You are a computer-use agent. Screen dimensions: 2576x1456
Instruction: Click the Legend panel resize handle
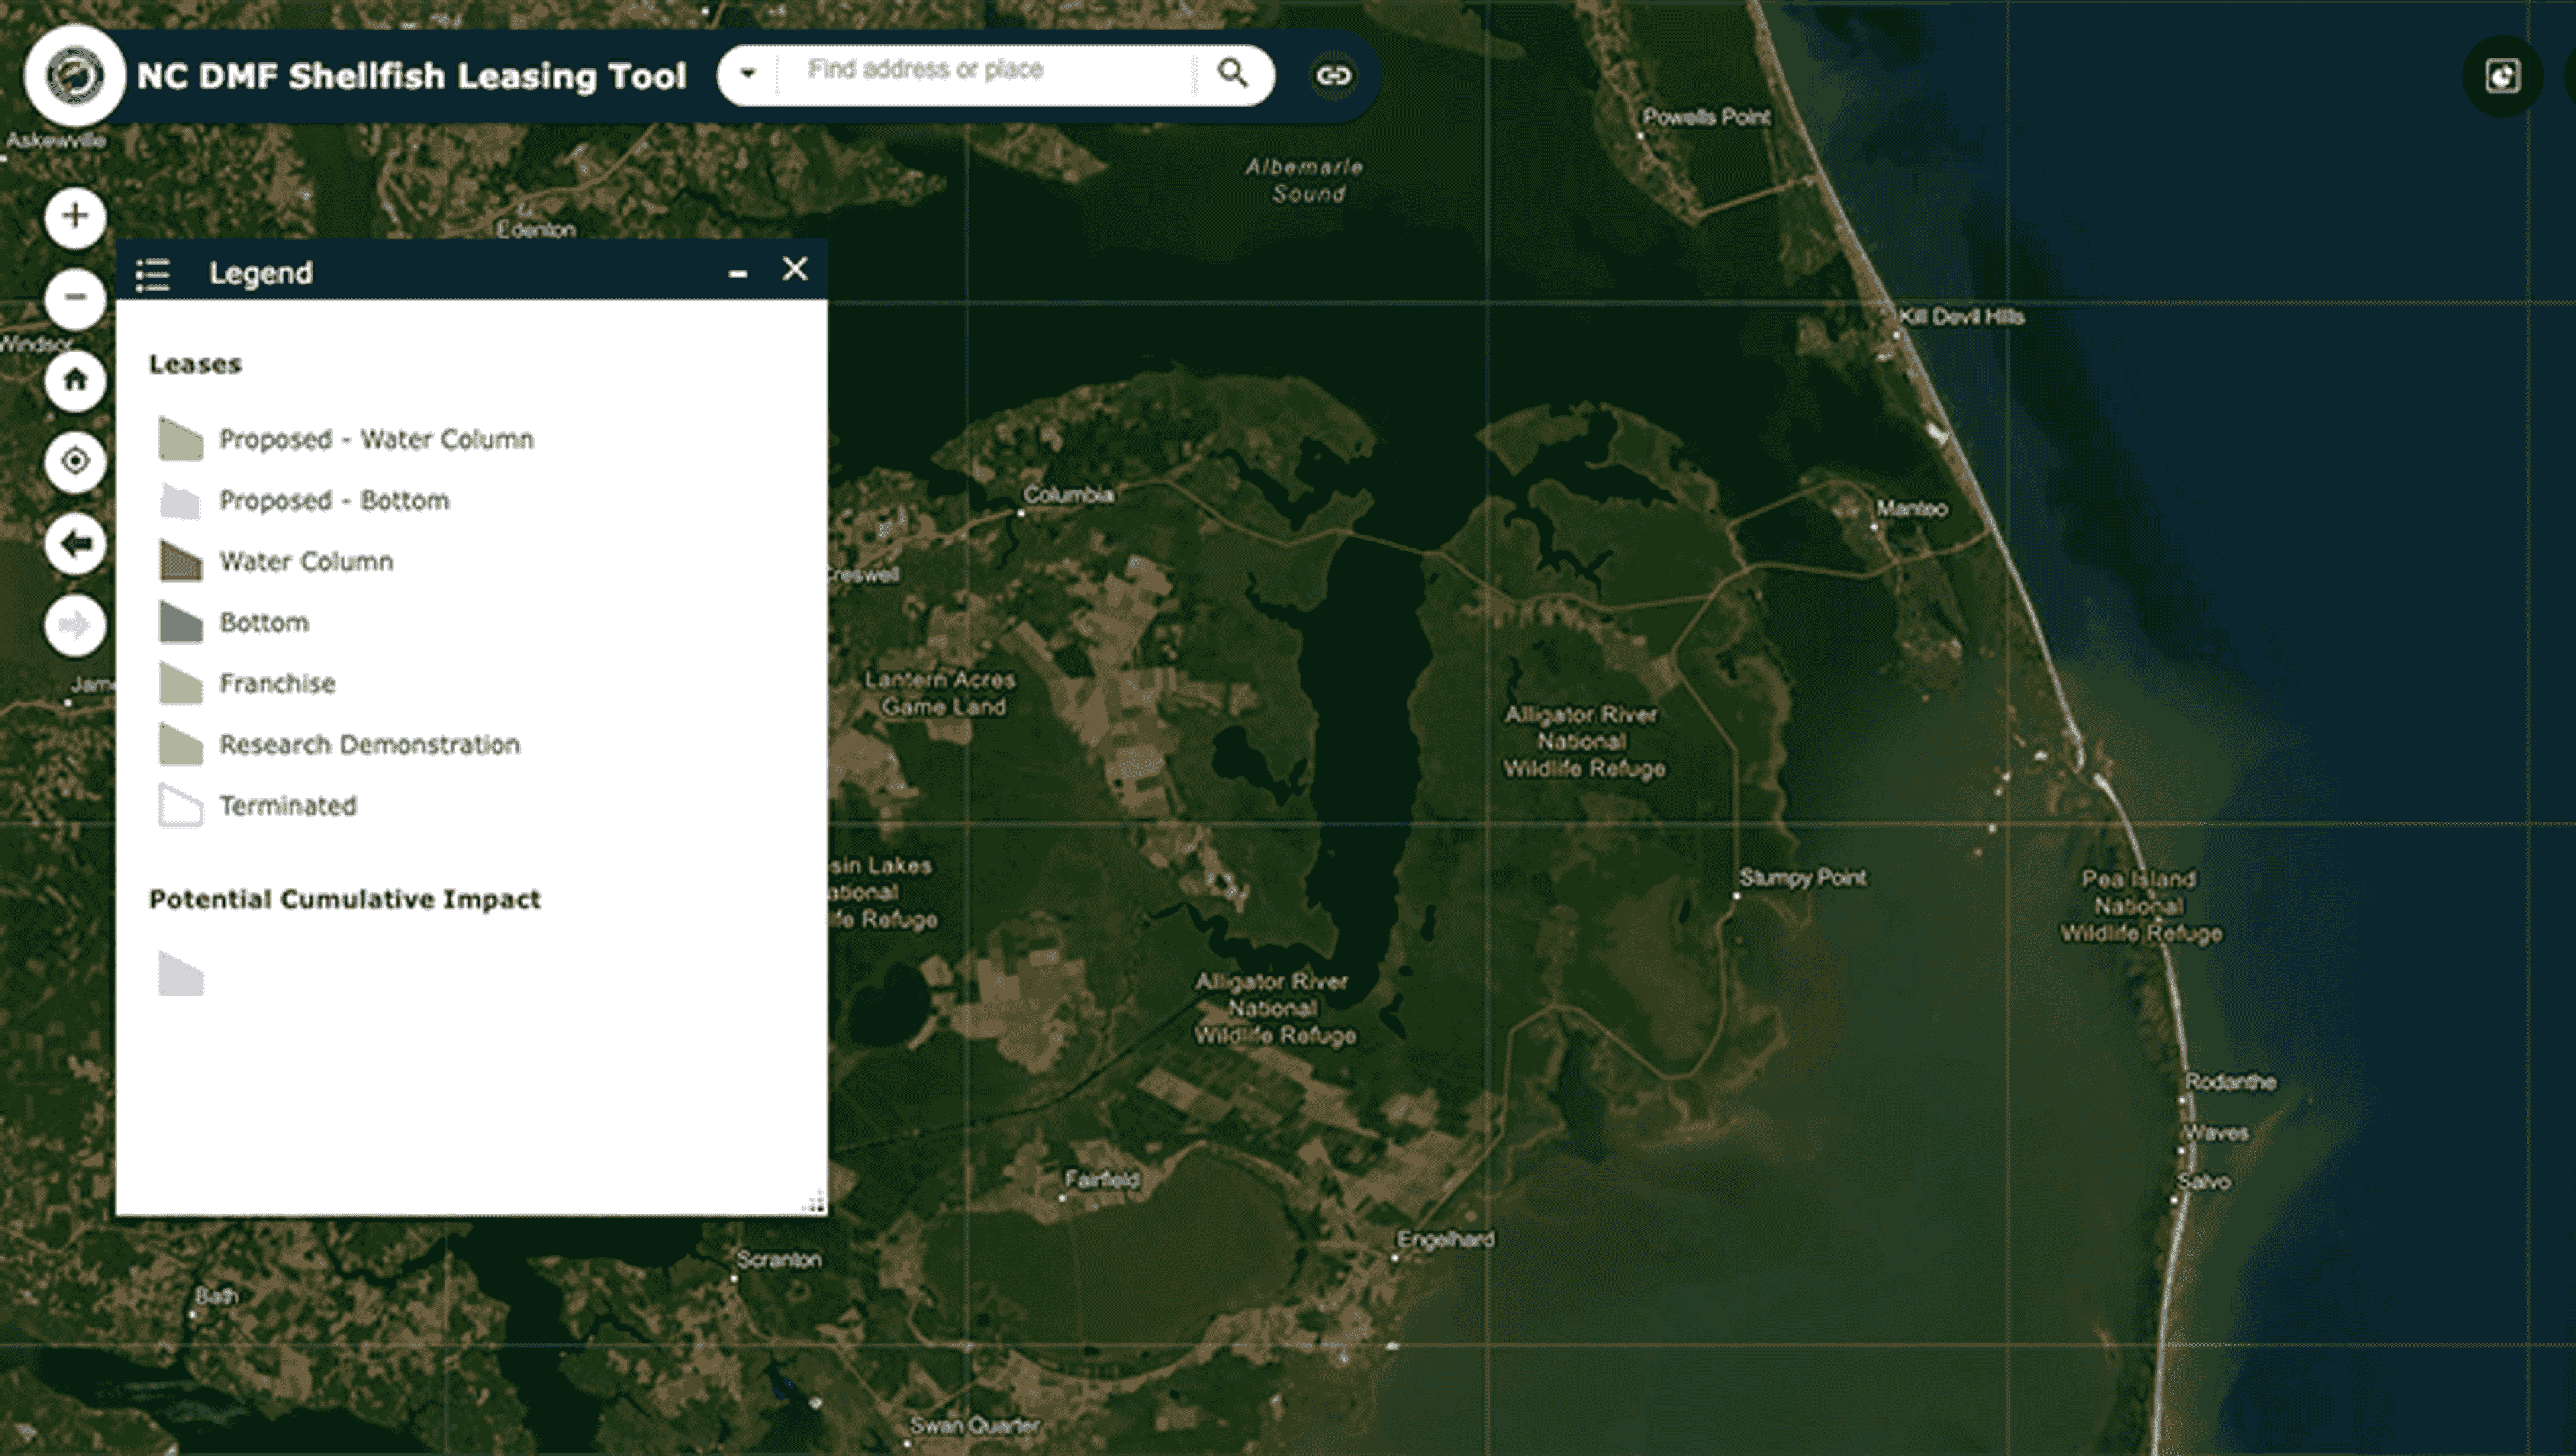pyautogui.click(x=817, y=1203)
